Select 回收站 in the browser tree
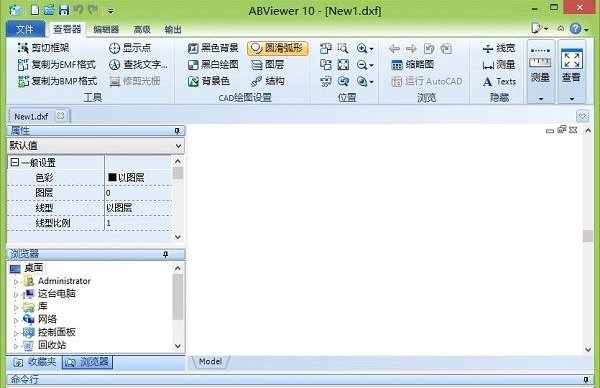 [x=52, y=345]
